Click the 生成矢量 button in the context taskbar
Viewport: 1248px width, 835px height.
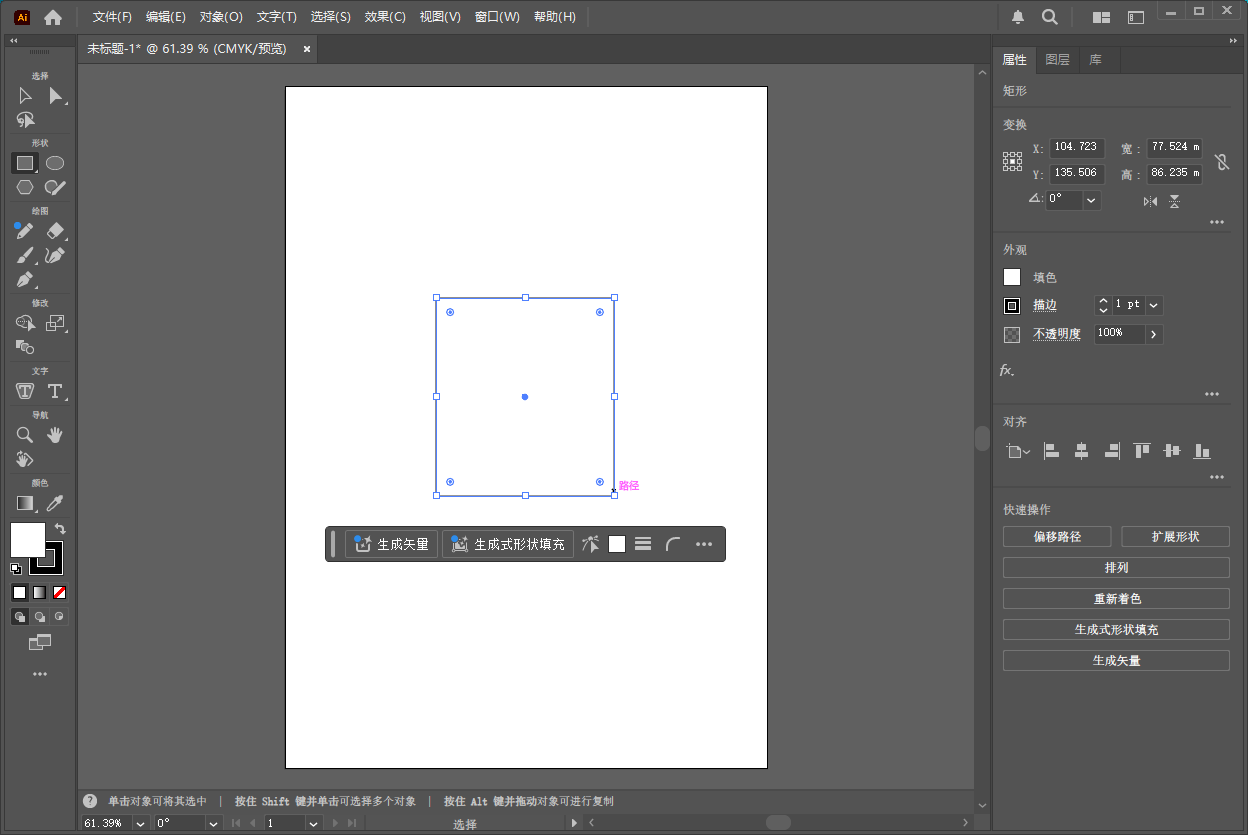point(391,544)
